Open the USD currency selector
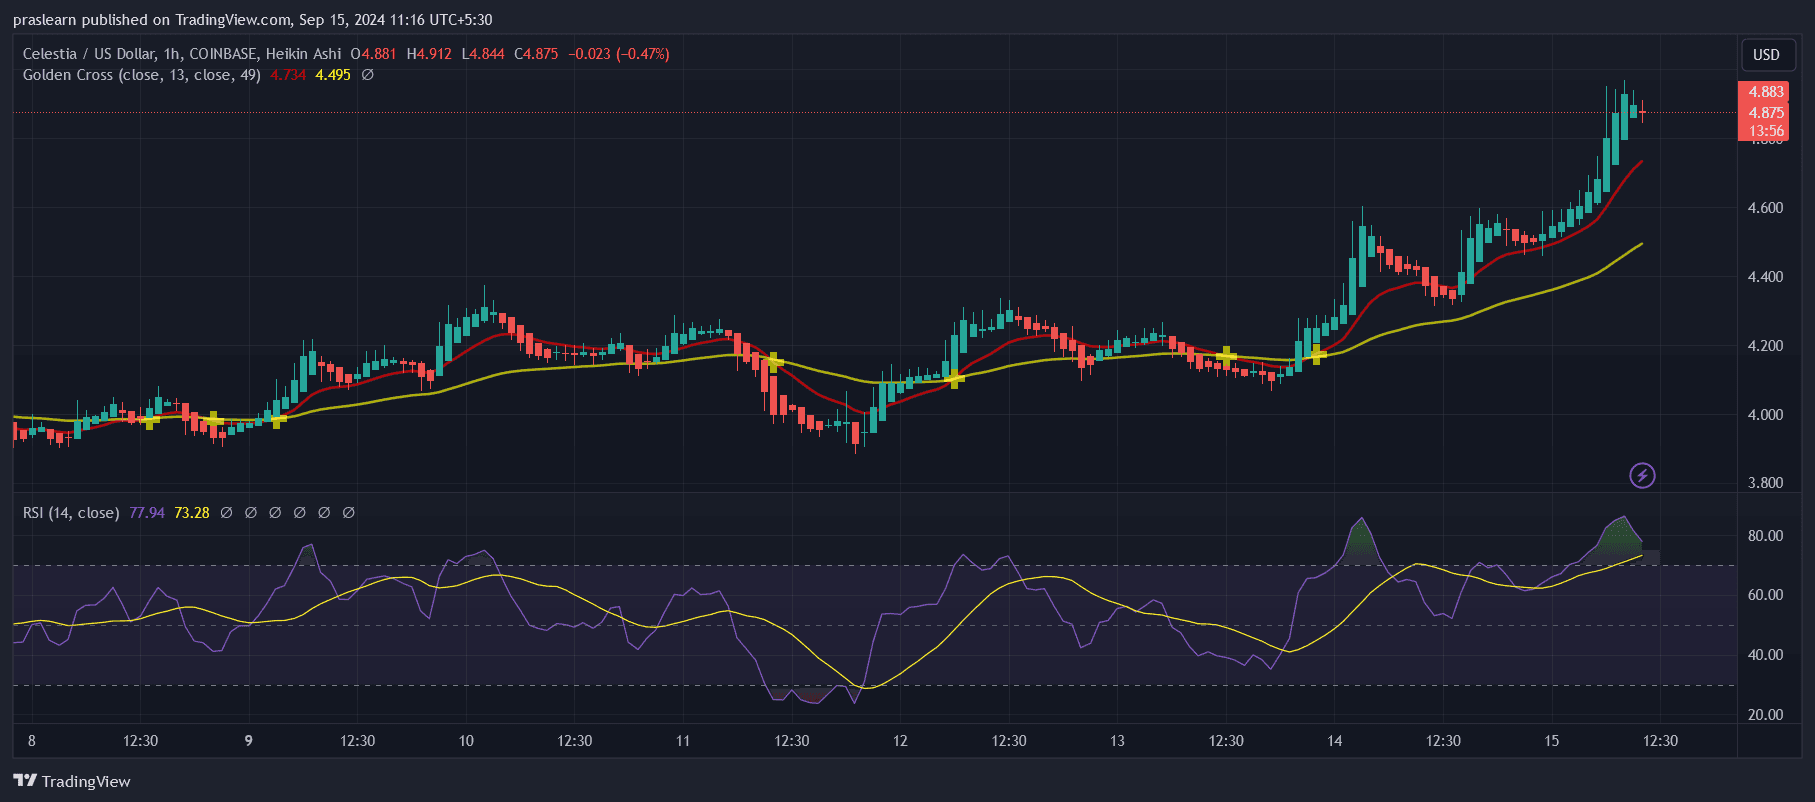Image resolution: width=1815 pixels, height=802 pixels. pyautogui.click(x=1766, y=55)
